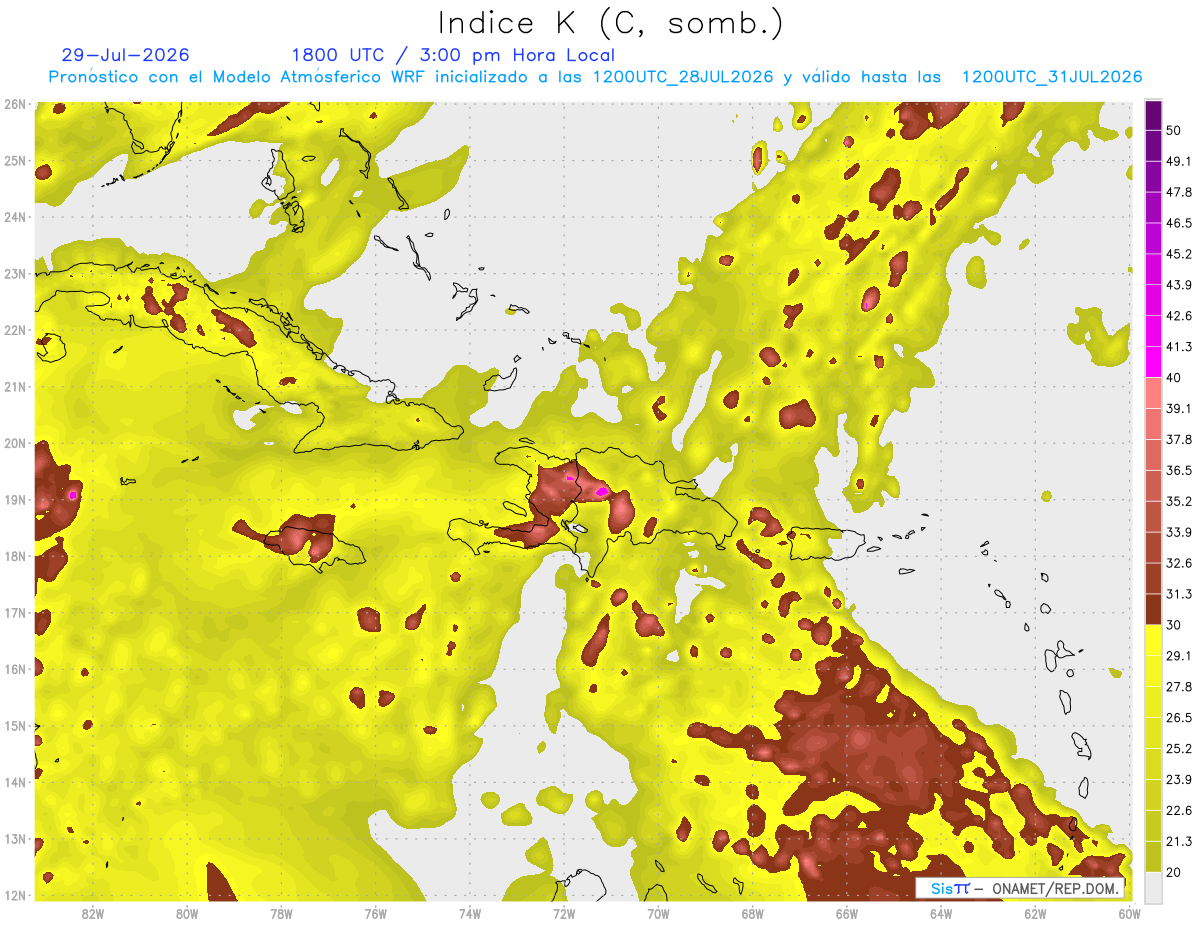Click the longitude label "82W"
Viewport: 1200px width, 927px height.
coord(93,914)
